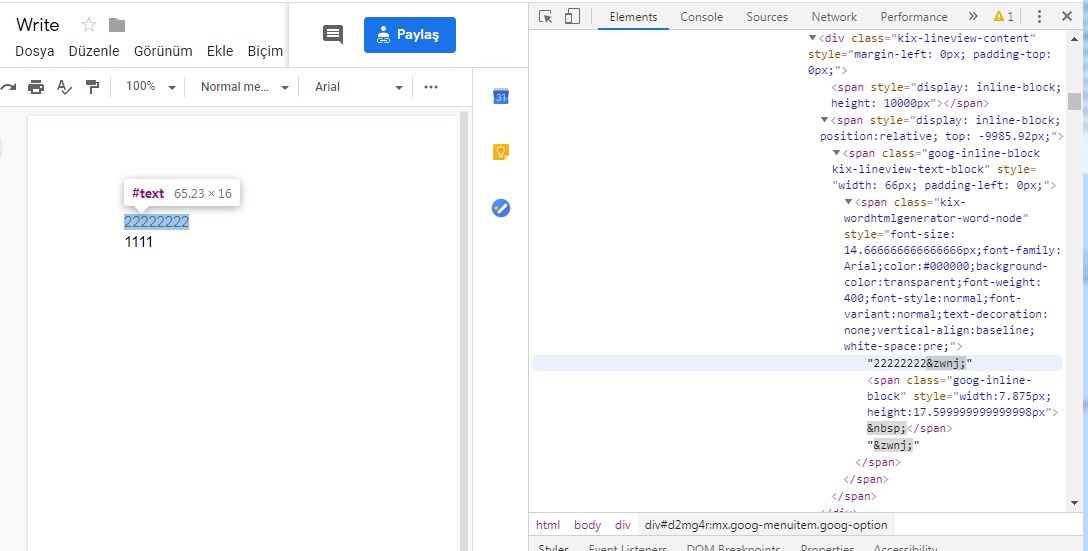Open Google Keep lightbulb icon
Image resolution: width=1088 pixels, height=551 pixels.
click(501, 152)
